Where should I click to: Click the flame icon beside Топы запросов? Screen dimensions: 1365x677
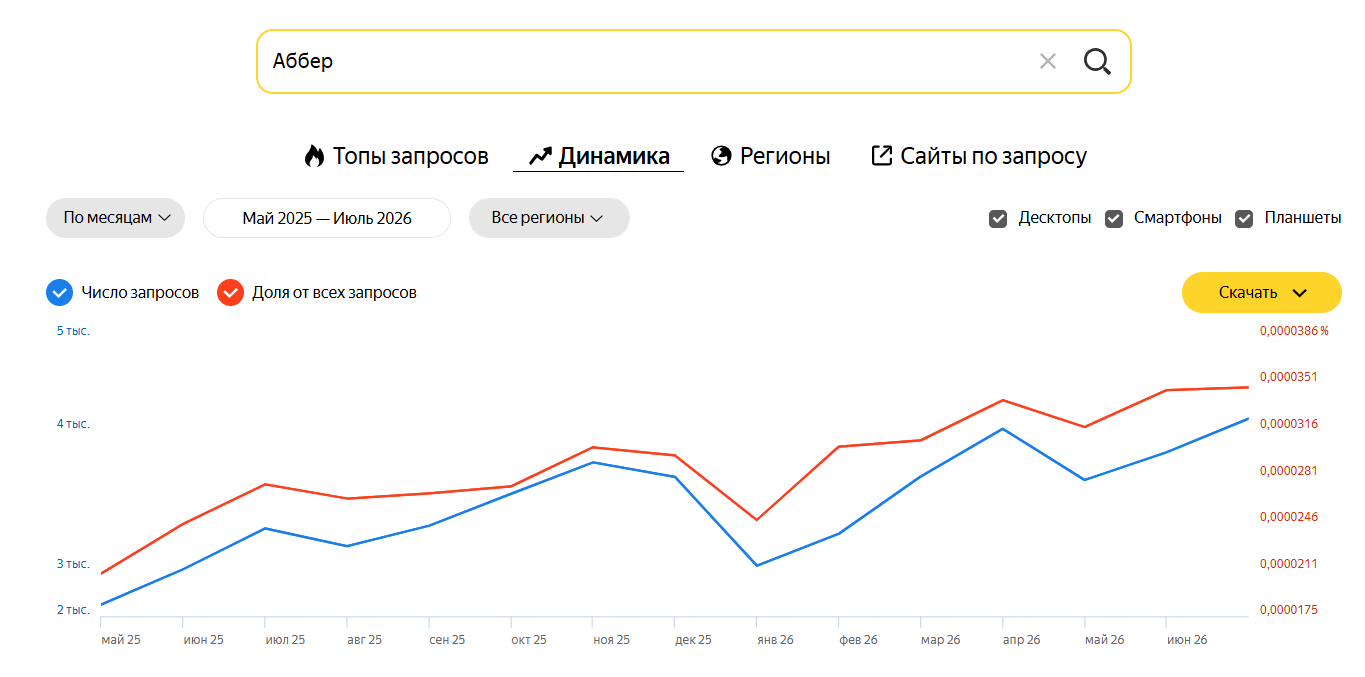point(314,156)
